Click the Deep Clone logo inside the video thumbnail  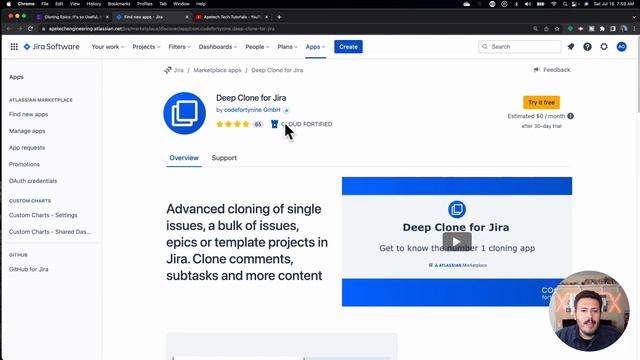tap(457, 209)
